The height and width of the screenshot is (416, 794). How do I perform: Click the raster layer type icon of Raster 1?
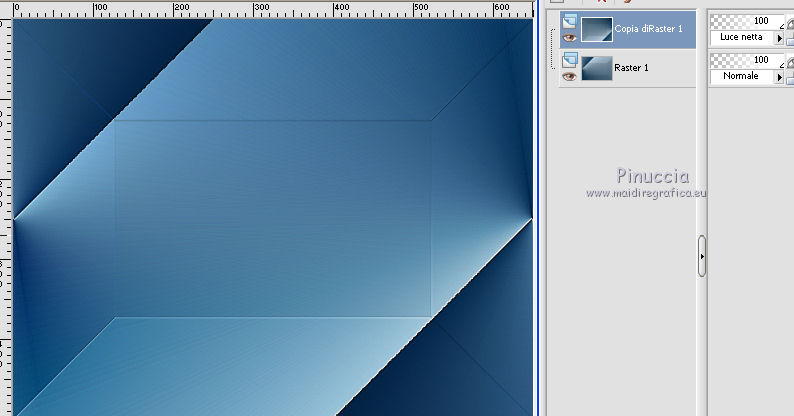coord(570,60)
